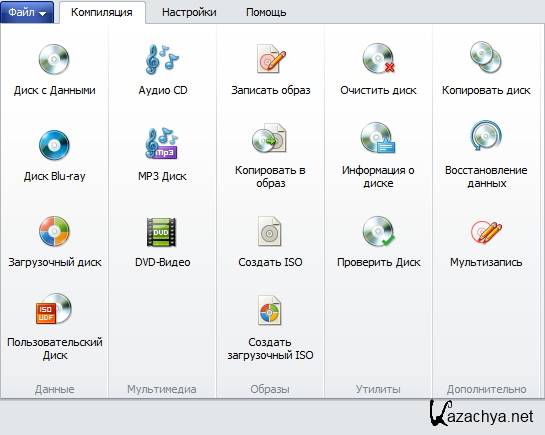Open the Диск с Данными data disc icon
545x435 pixels.
click(54, 59)
